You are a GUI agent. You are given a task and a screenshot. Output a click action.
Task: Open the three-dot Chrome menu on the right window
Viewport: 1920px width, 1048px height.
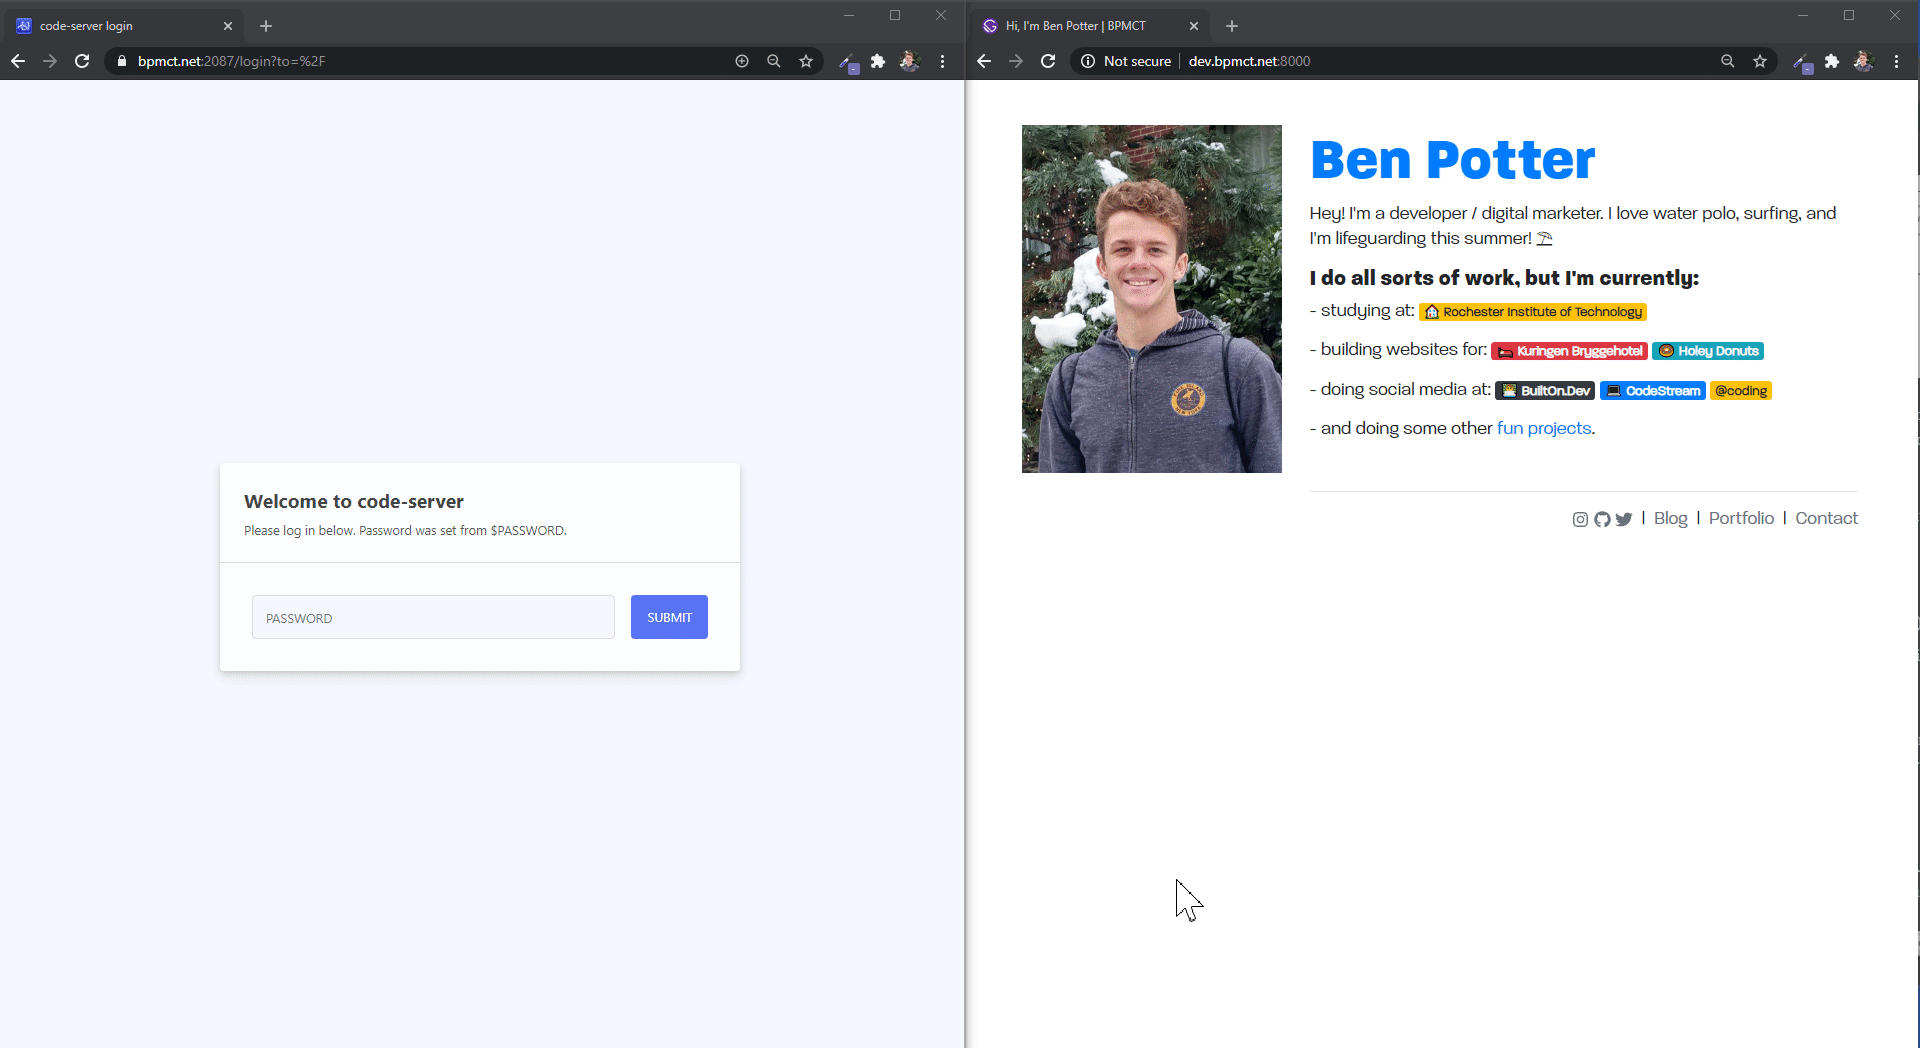click(1897, 61)
